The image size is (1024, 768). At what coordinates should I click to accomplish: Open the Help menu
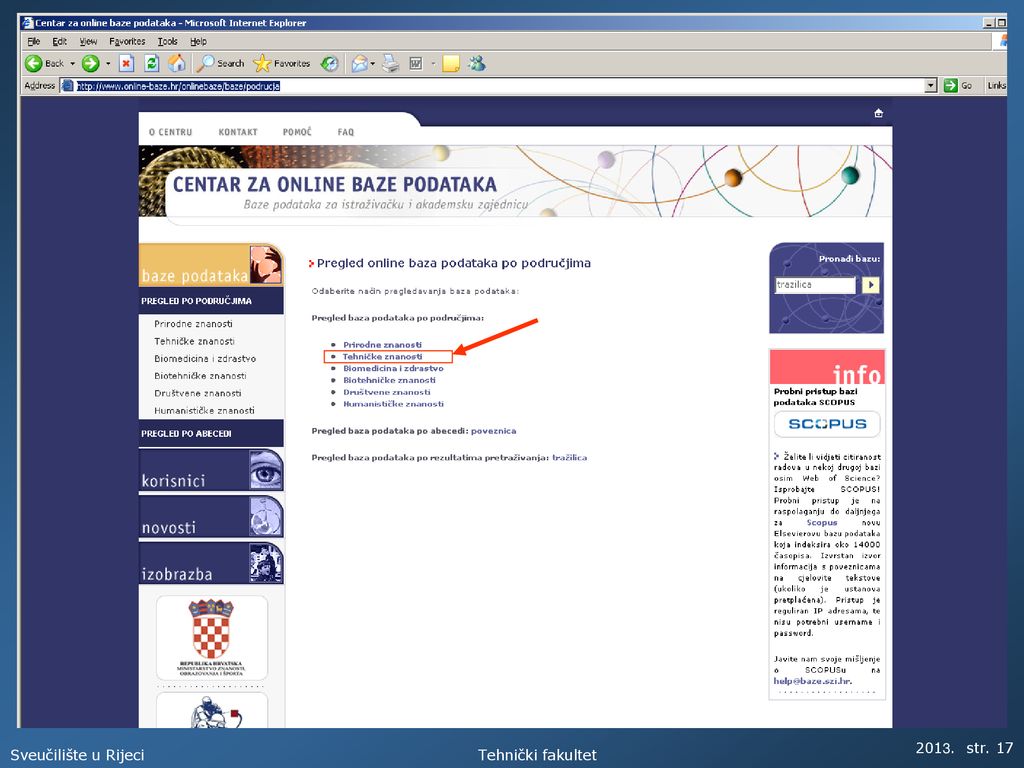198,41
